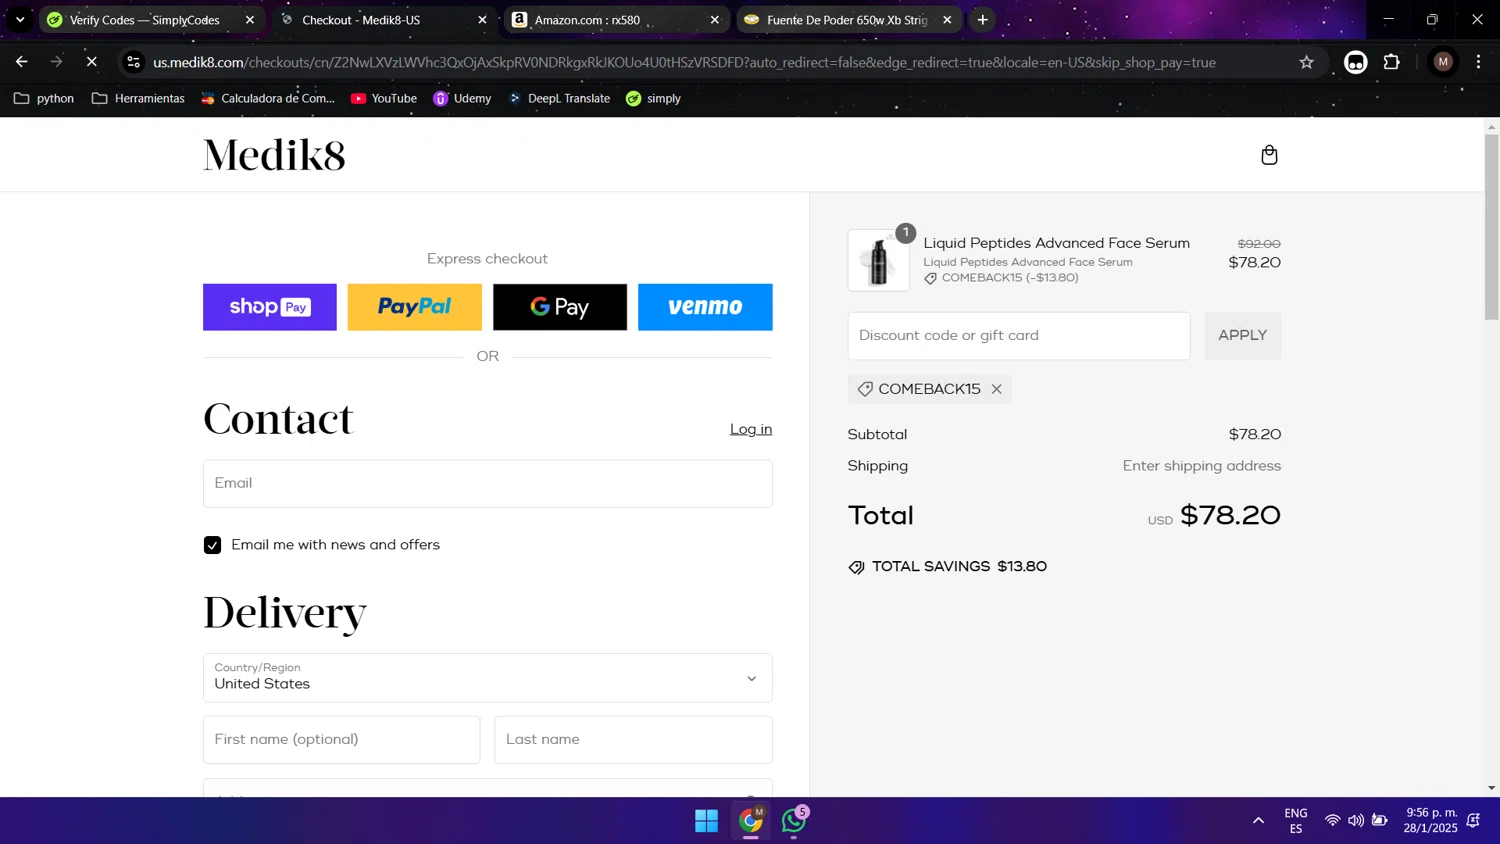This screenshot has width=1500, height=844.
Task: Click the Total $78.20 amount
Action: [x=1230, y=515]
